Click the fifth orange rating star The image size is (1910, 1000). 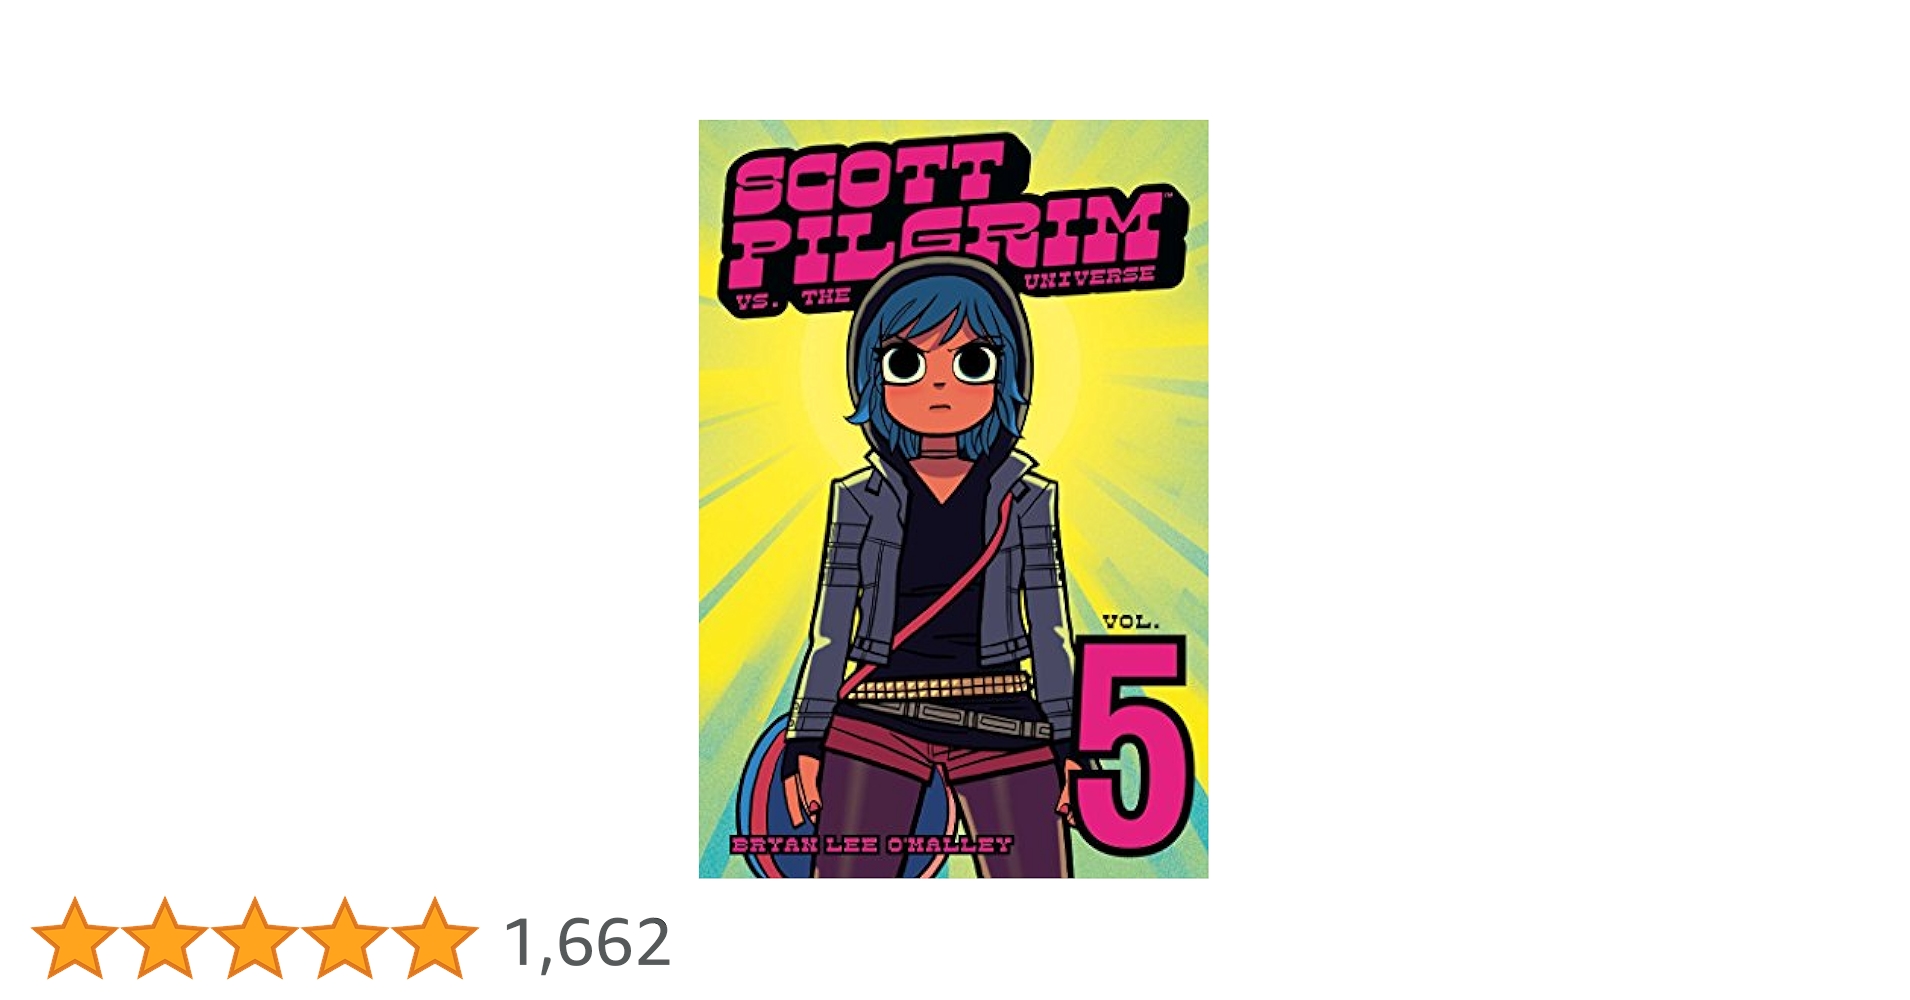tap(434, 938)
